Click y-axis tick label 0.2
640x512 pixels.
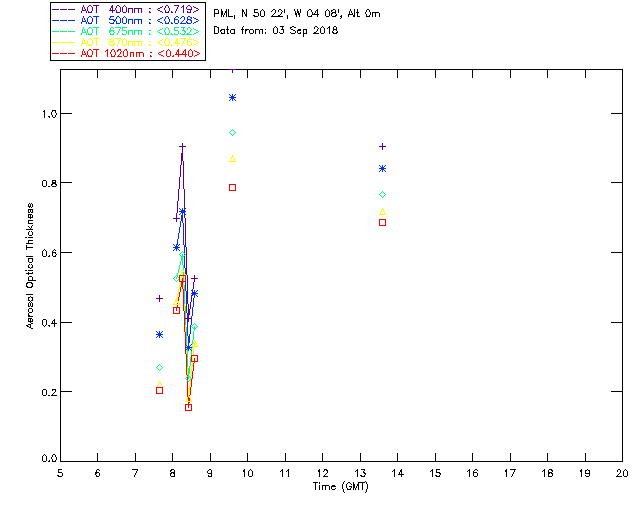(x=49, y=392)
